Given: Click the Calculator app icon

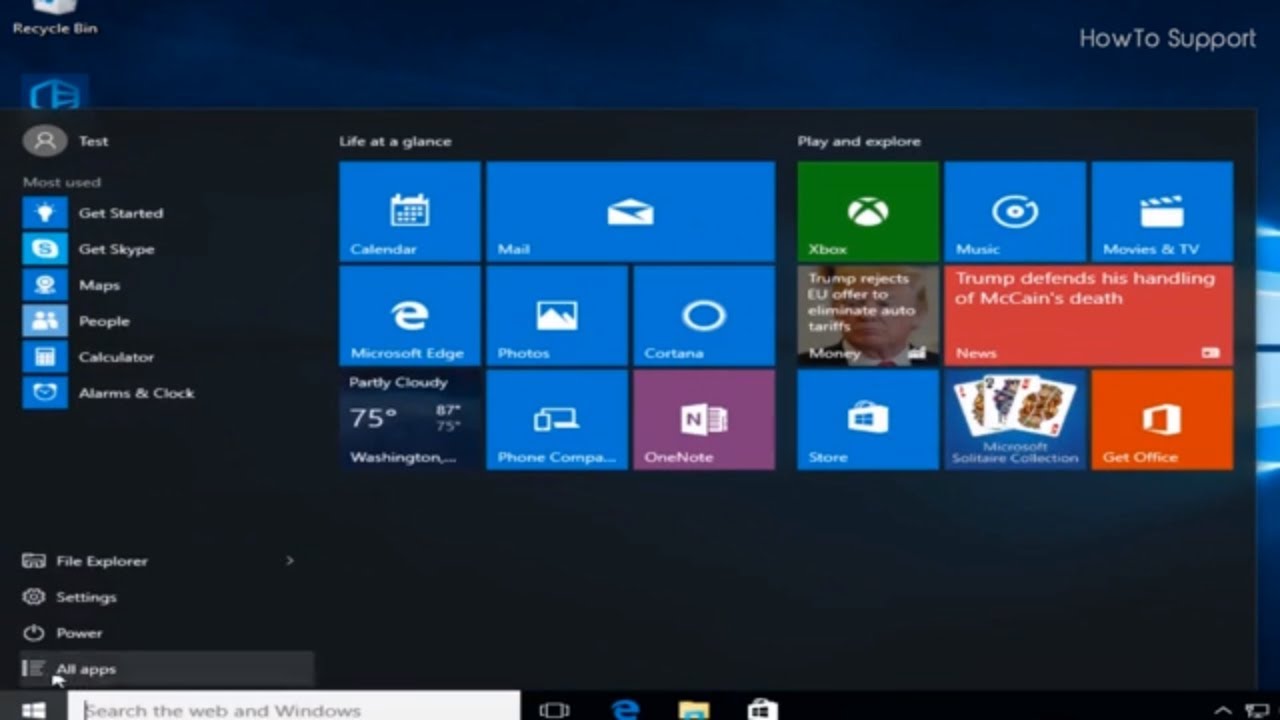Looking at the screenshot, I should pyautogui.click(x=45, y=356).
